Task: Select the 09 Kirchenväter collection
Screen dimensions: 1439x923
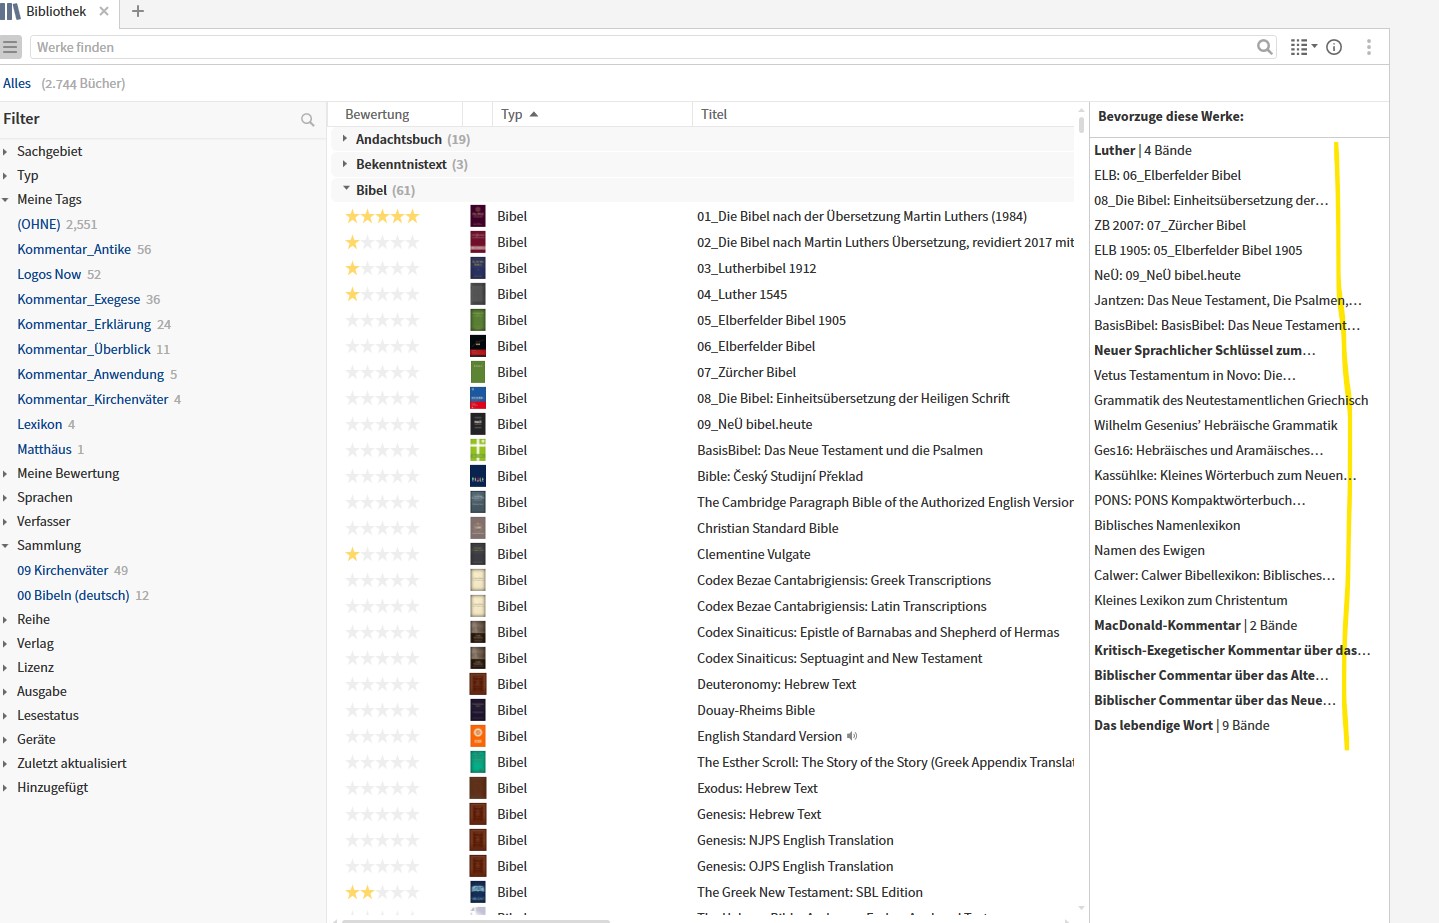Action: 63,571
